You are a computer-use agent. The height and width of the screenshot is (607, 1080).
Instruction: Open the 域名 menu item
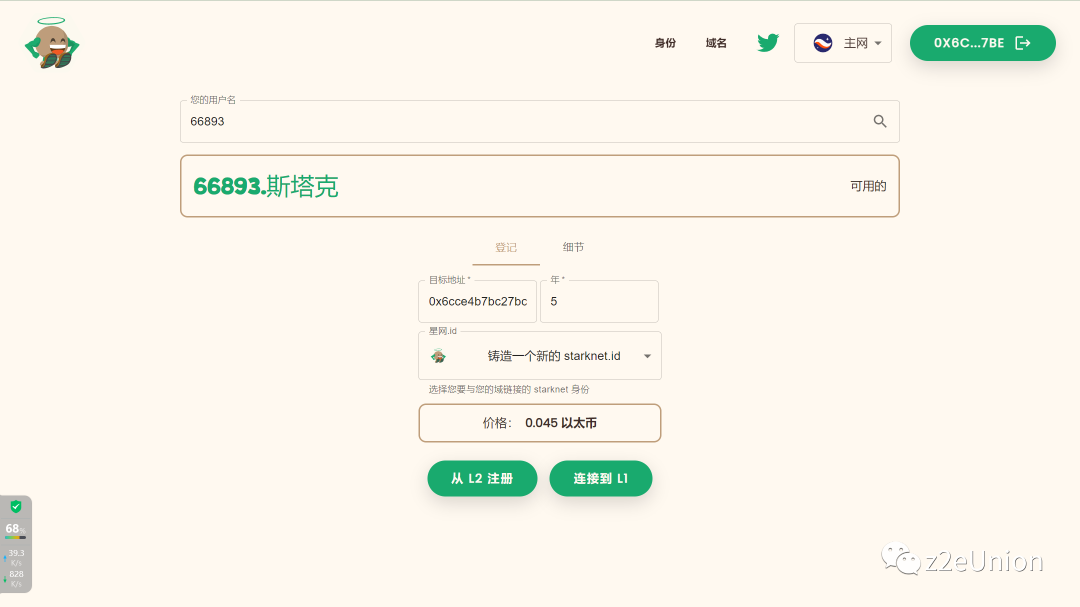coord(716,43)
